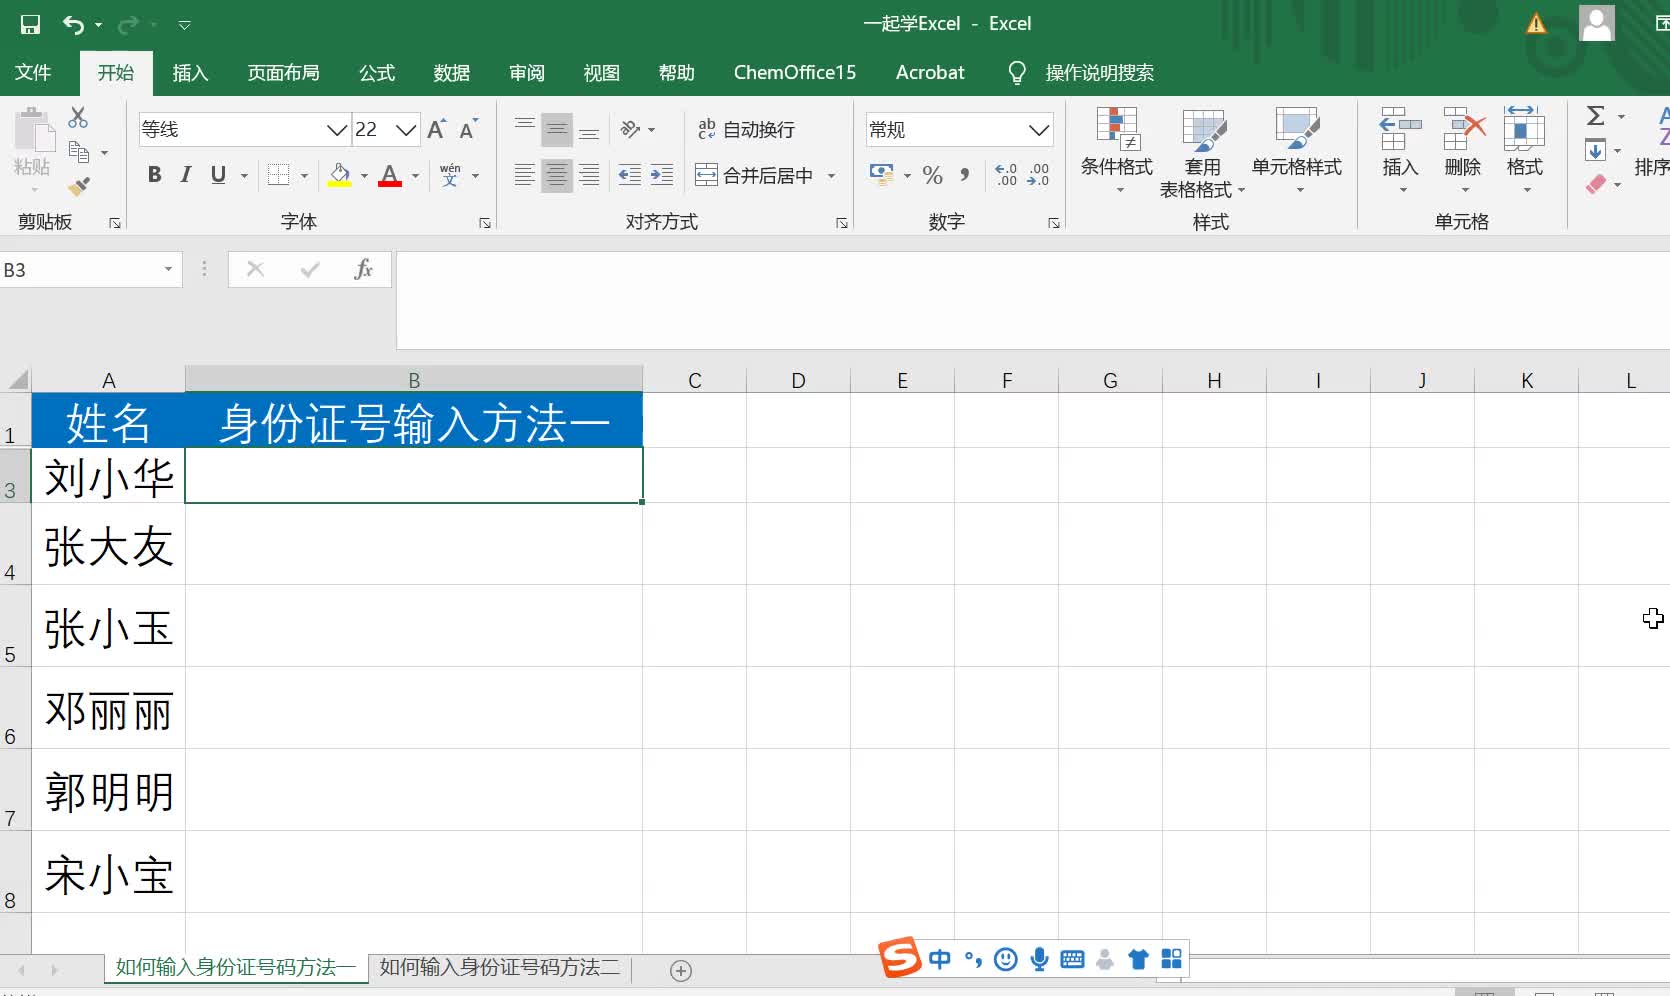Click the 删除 Delete cells button

click(1463, 151)
